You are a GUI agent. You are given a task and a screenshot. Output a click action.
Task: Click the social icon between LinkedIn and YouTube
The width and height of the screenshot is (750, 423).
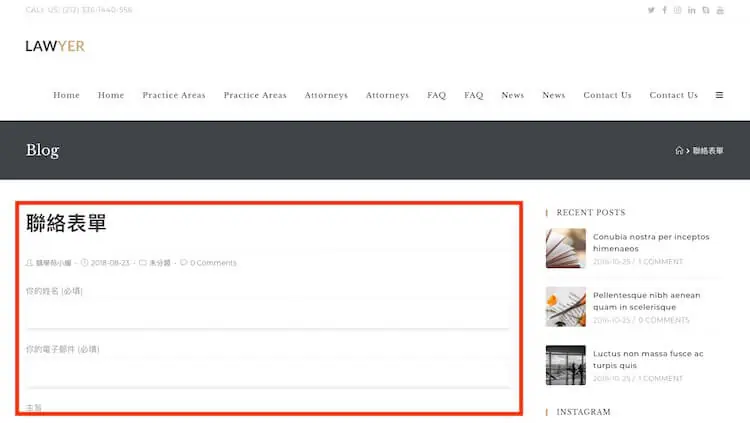706,10
